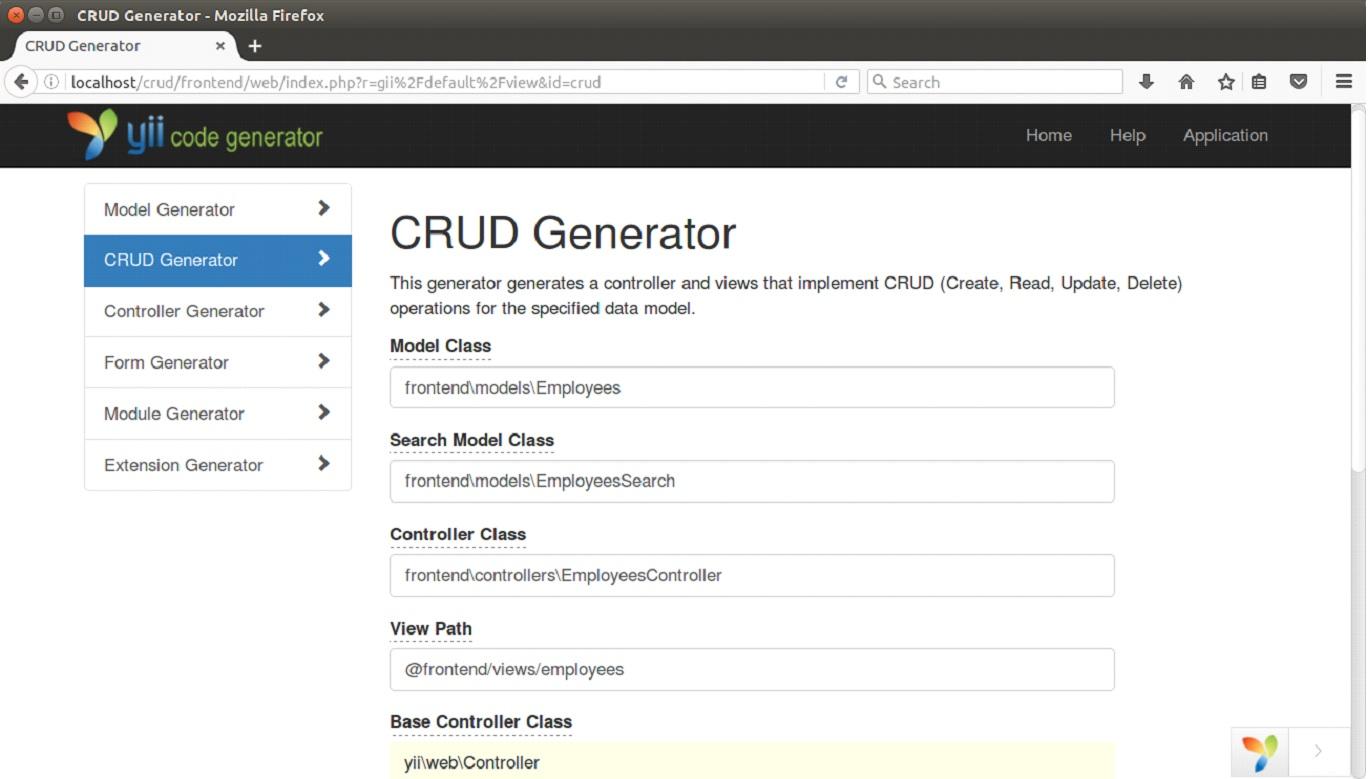This screenshot has height=779, width=1368.
Task: Show bookmarks list icon
Action: [1259, 82]
